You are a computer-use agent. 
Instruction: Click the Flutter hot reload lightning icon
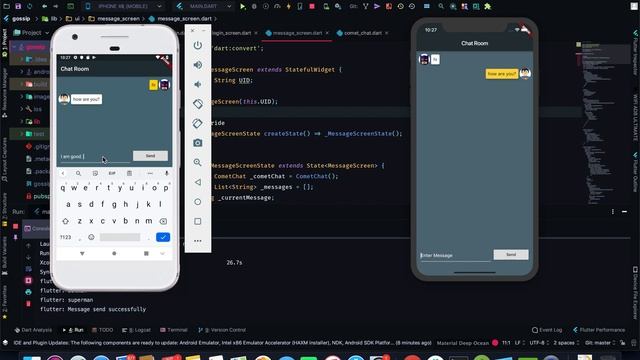[x=289, y=7]
